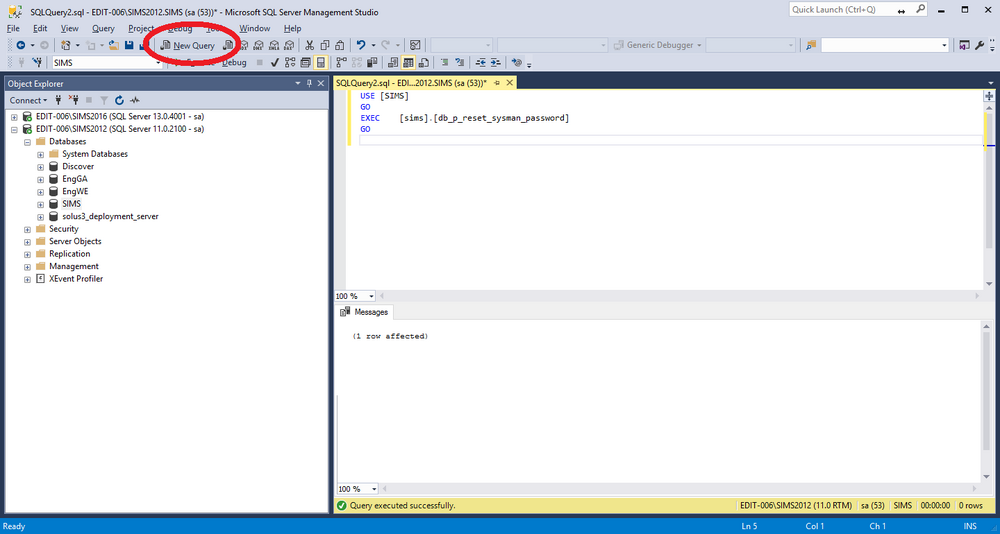Viewport: 1000px width, 534px height.
Task: Click the Change Connection plug icon
Action: point(37,63)
